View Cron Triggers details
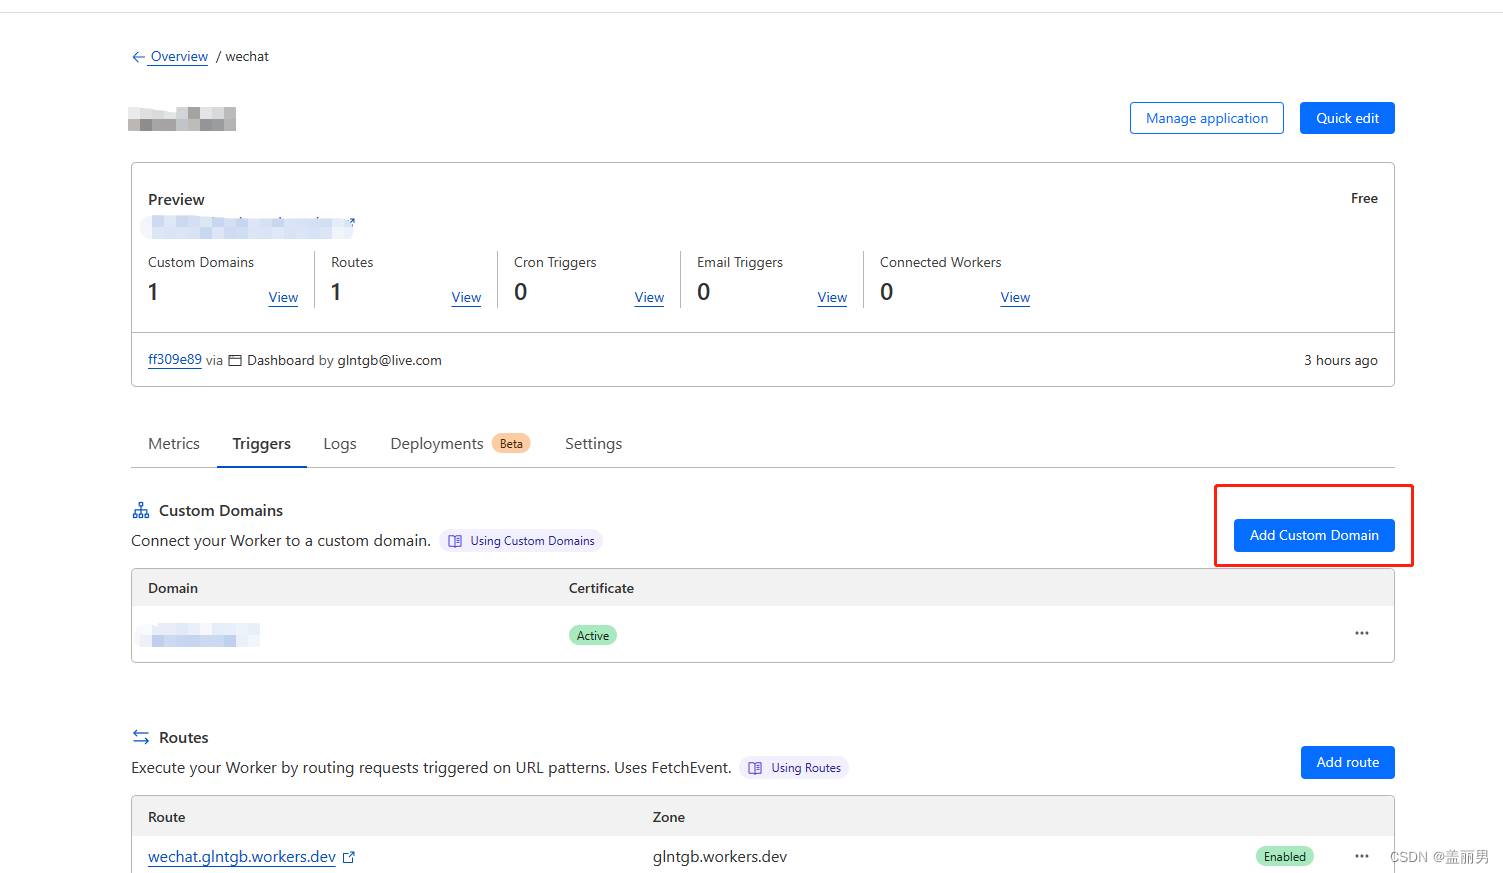The height and width of the screenshot is (873, 1503). [649, 298]
